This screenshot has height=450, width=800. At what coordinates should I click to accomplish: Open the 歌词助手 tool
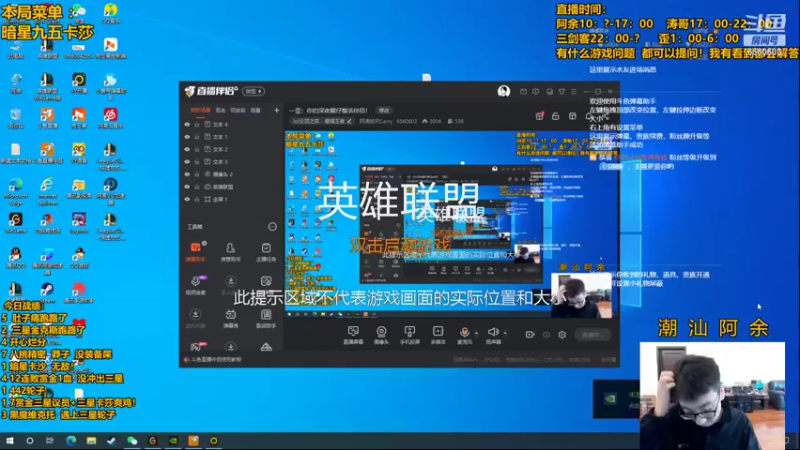266,318
